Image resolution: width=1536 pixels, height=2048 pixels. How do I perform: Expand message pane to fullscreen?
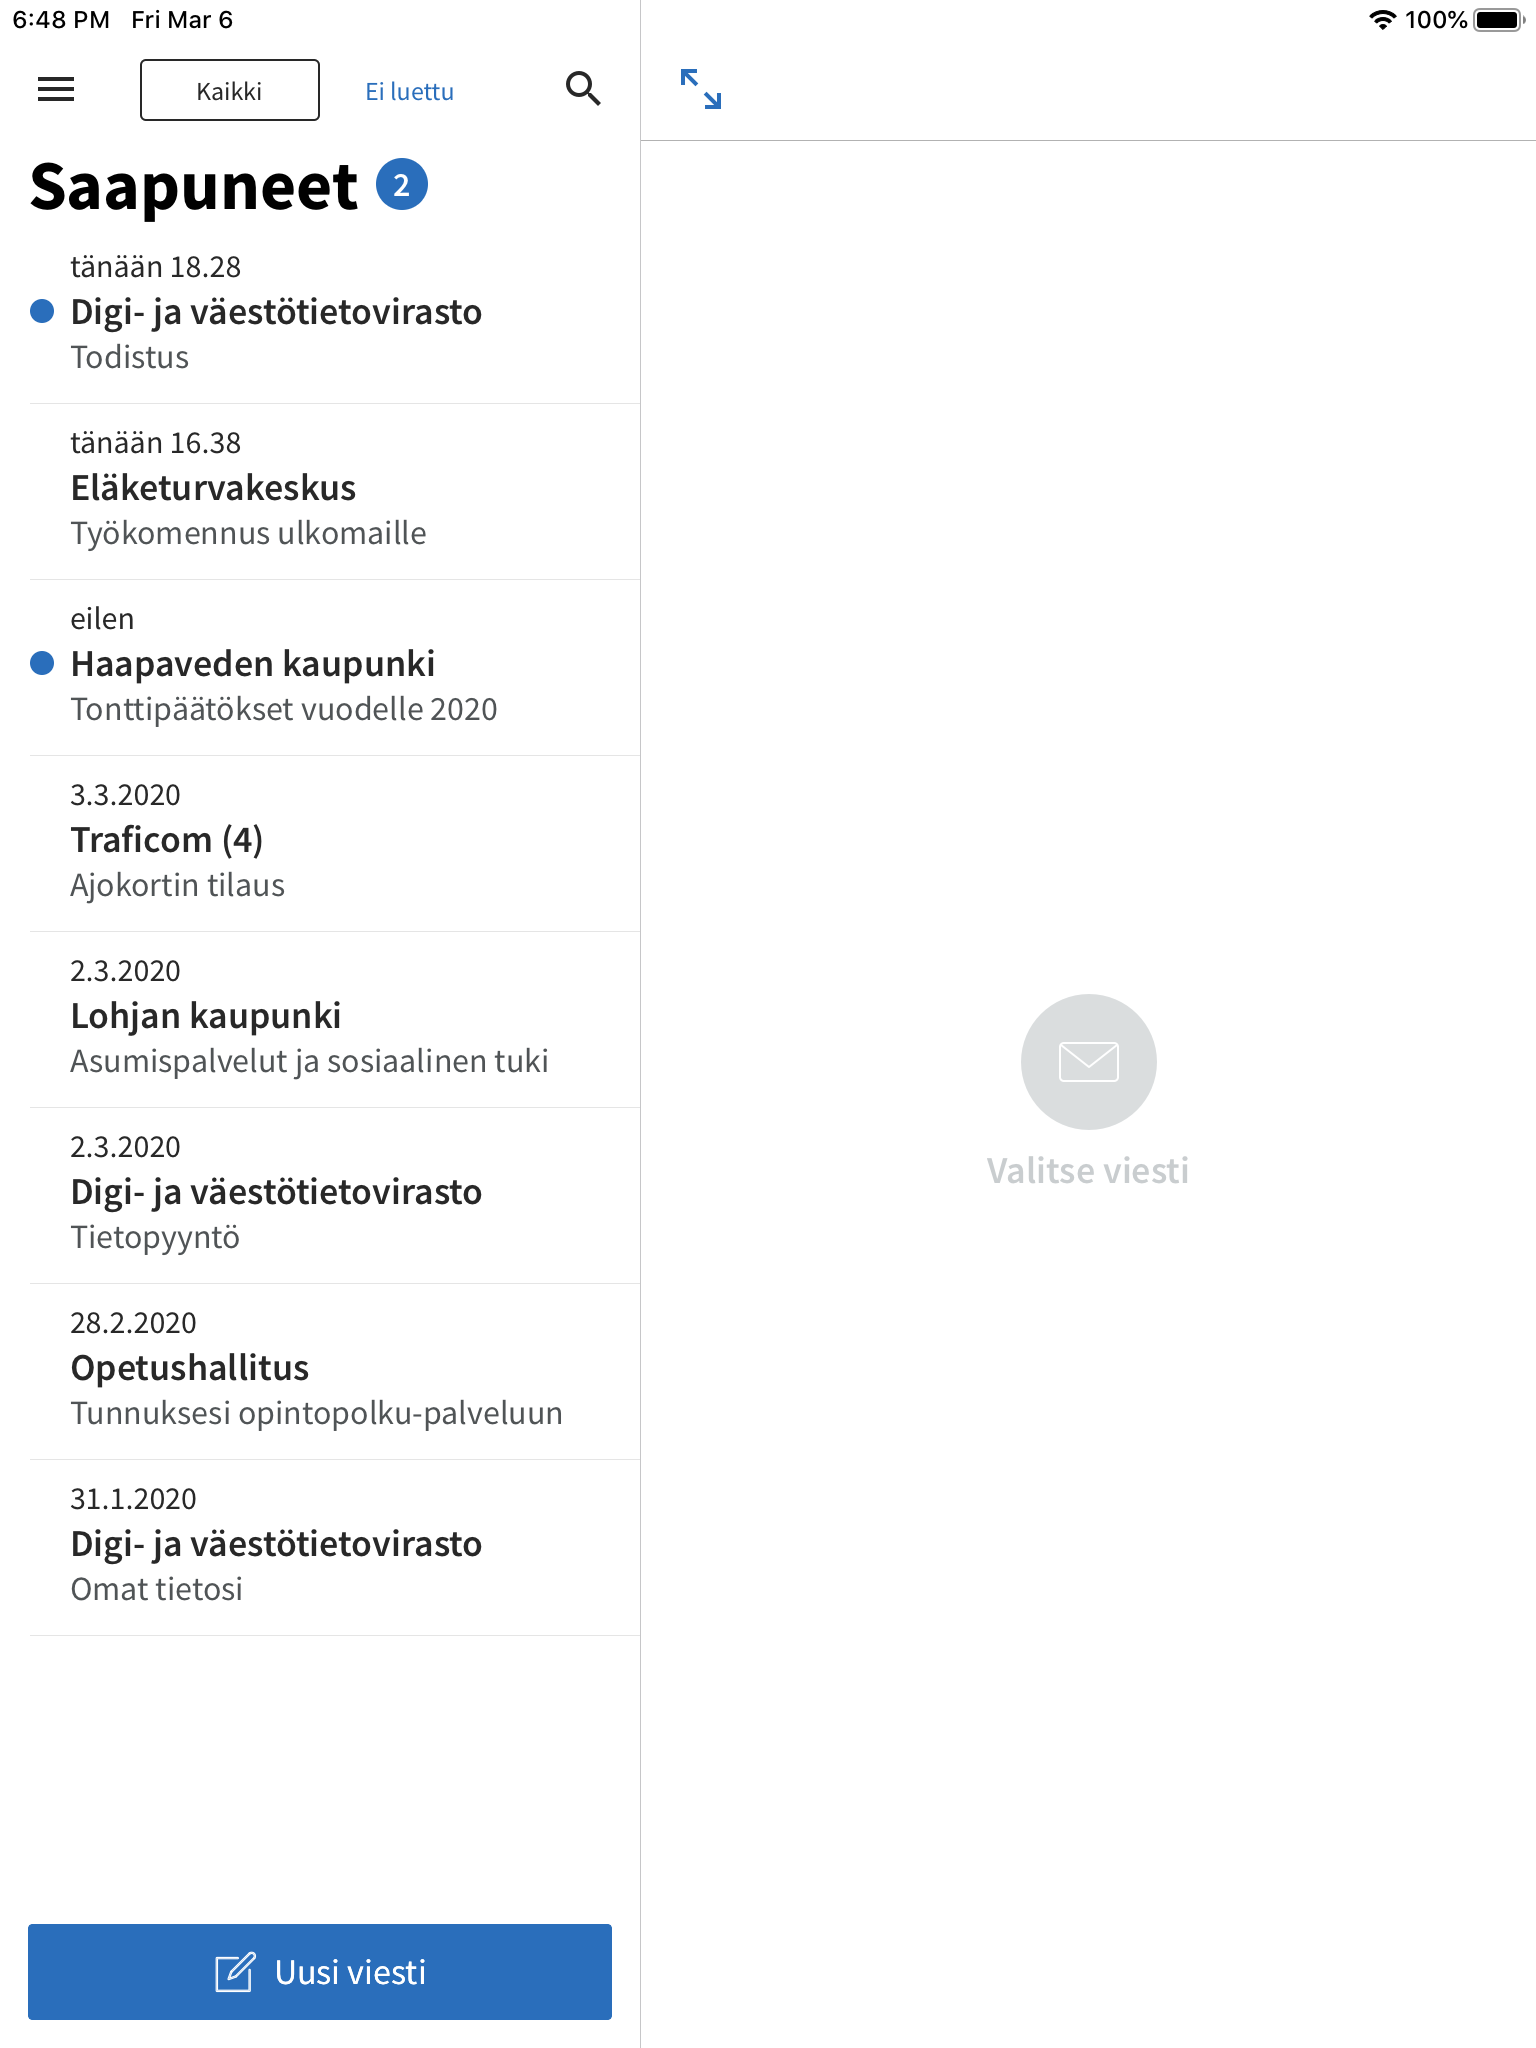coord(700,89)
